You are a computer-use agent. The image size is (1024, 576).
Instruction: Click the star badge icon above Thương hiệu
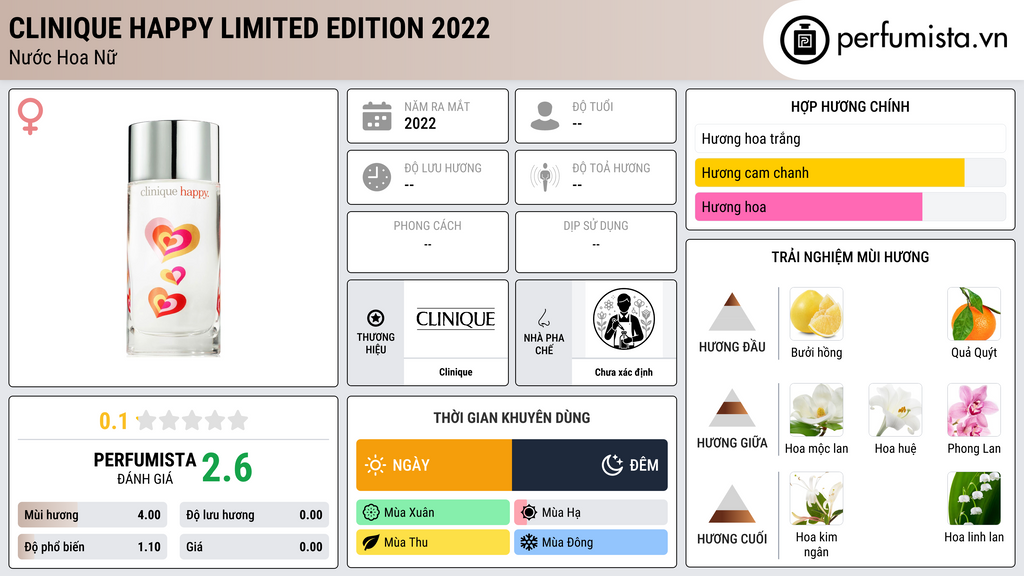pos(376,318)
